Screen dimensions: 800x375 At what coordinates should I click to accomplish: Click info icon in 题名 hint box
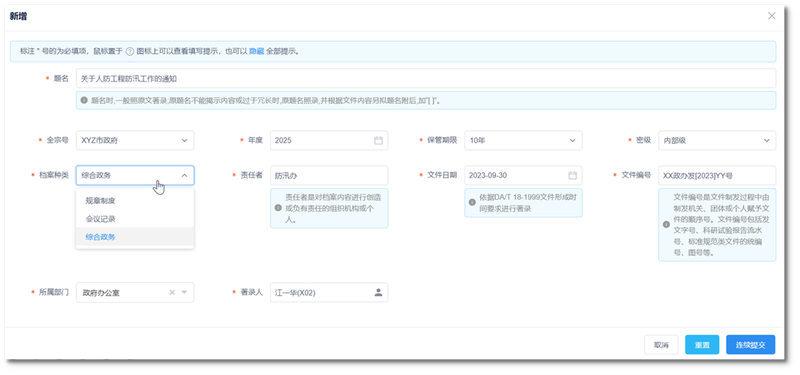coord(84,101)
